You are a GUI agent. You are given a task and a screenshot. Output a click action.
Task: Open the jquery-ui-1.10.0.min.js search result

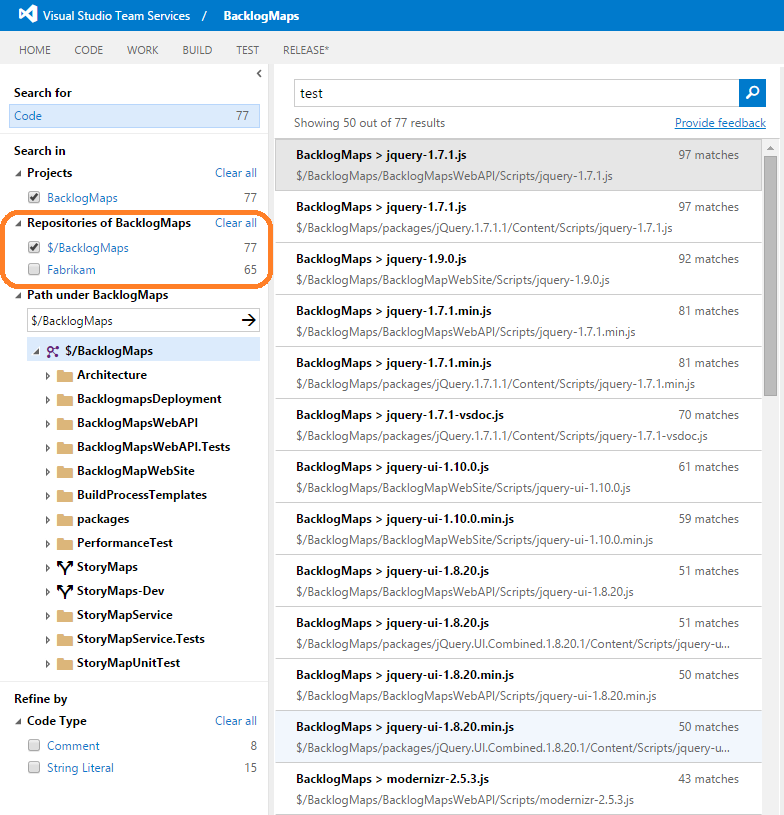coord(518,529)
